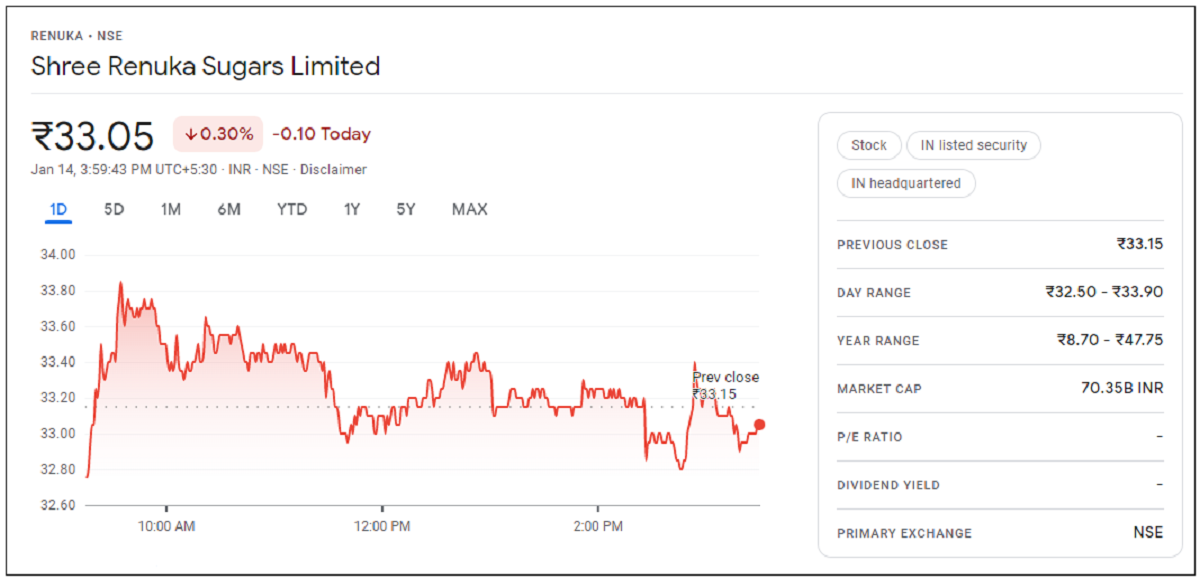Viewport: 1200px width, 580px height.
Task: Click the Shree Renuka Sugars Limited title
Action: (206, 67)
